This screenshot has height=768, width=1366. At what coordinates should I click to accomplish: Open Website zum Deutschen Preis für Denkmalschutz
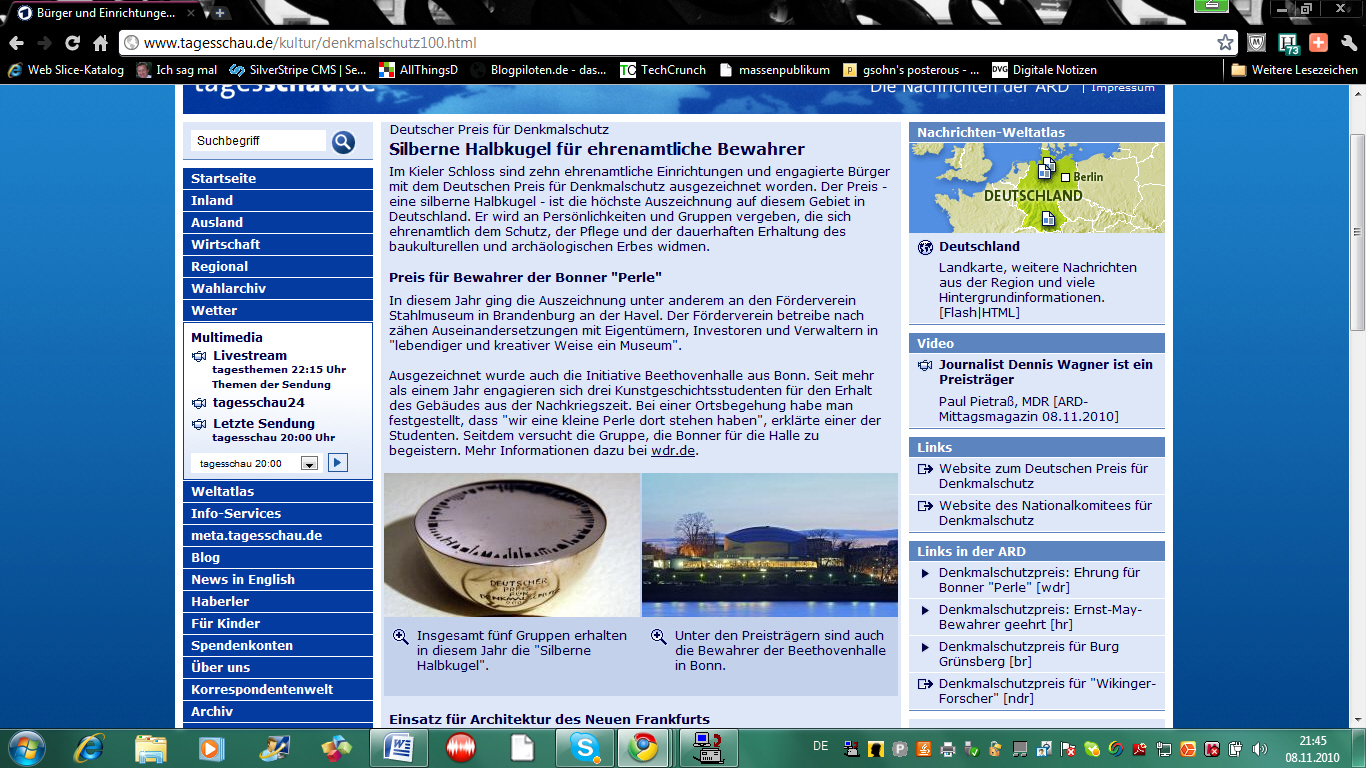tap(1043, 475)
